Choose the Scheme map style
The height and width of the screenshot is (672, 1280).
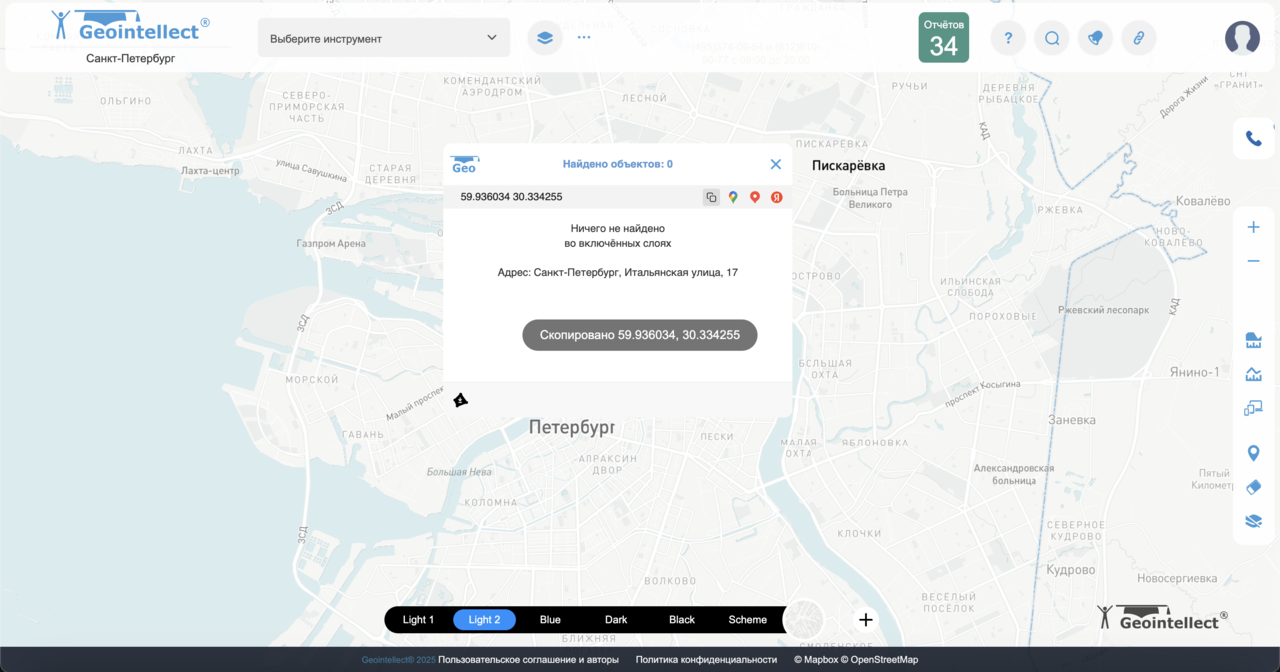click(747, 620)
